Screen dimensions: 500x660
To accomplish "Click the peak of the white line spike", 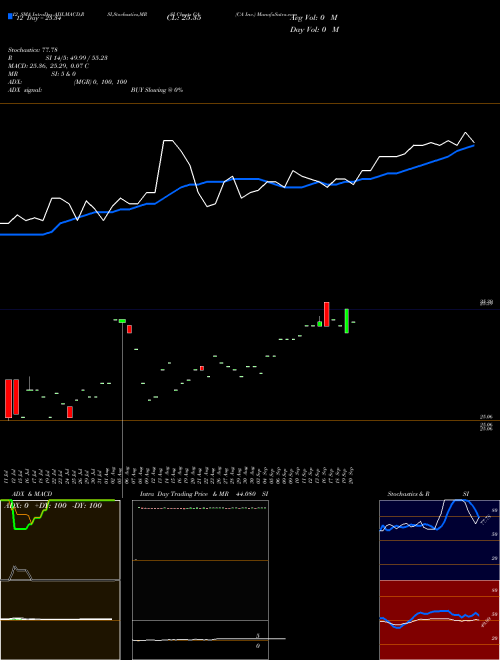I will click(x=168, y=141).
